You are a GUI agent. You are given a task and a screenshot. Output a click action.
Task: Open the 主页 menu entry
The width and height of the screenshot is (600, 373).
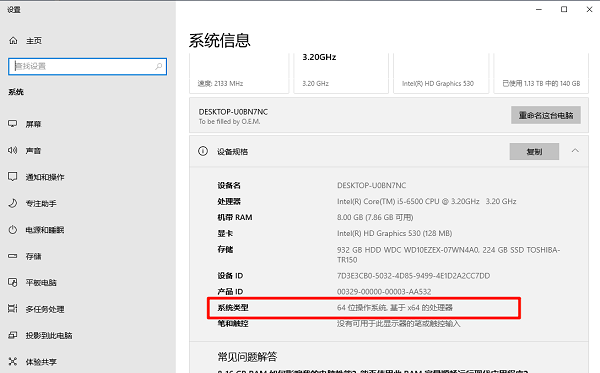click(x=88, y=41)
